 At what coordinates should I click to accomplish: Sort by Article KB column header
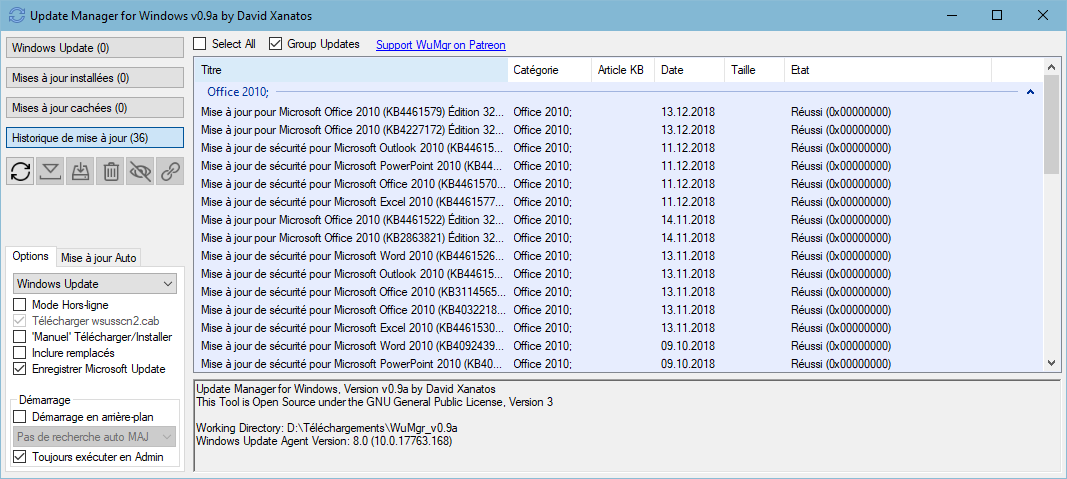[623, 70]
